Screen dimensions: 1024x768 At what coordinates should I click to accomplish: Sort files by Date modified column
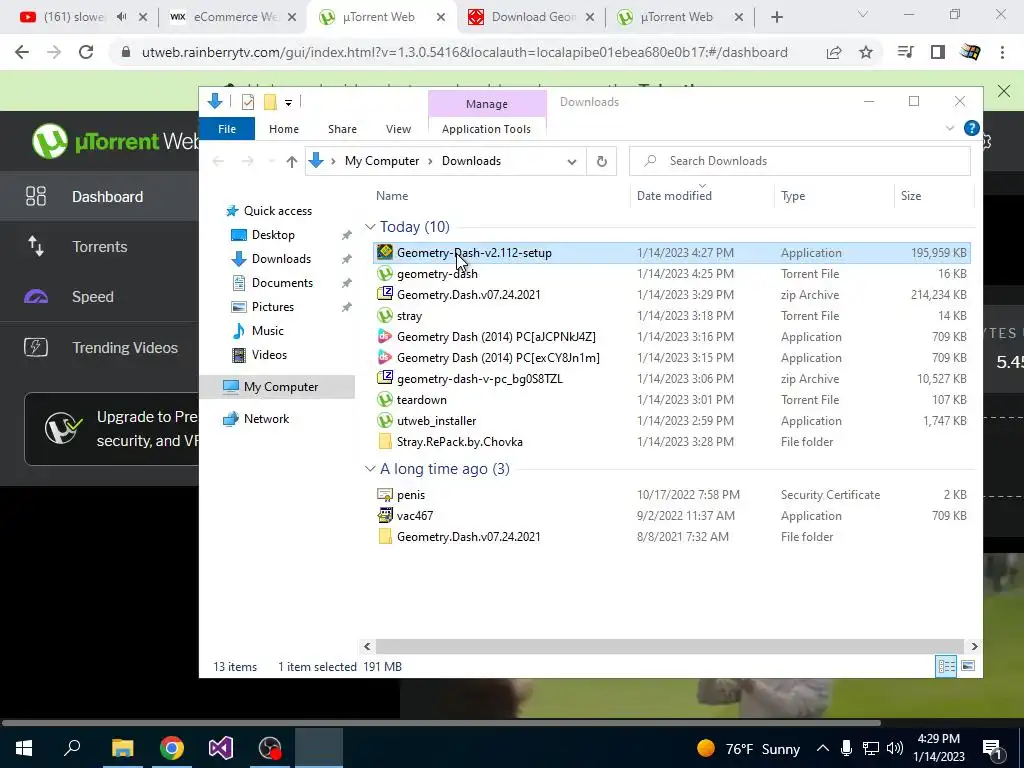(674, 195)
